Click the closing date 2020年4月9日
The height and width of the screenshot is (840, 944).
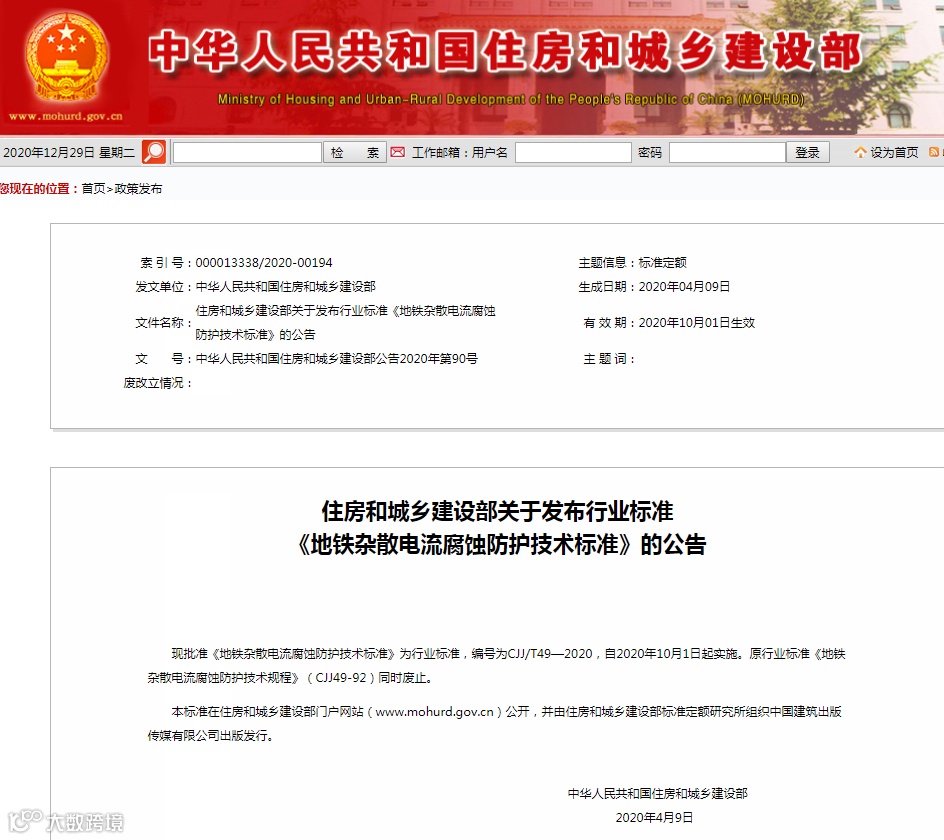click(654, 818)
